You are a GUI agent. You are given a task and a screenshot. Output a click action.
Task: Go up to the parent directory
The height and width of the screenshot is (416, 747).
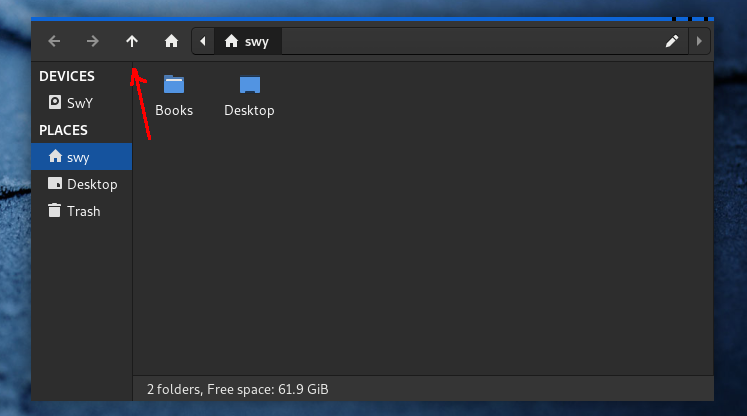click(x=131, y=41)
